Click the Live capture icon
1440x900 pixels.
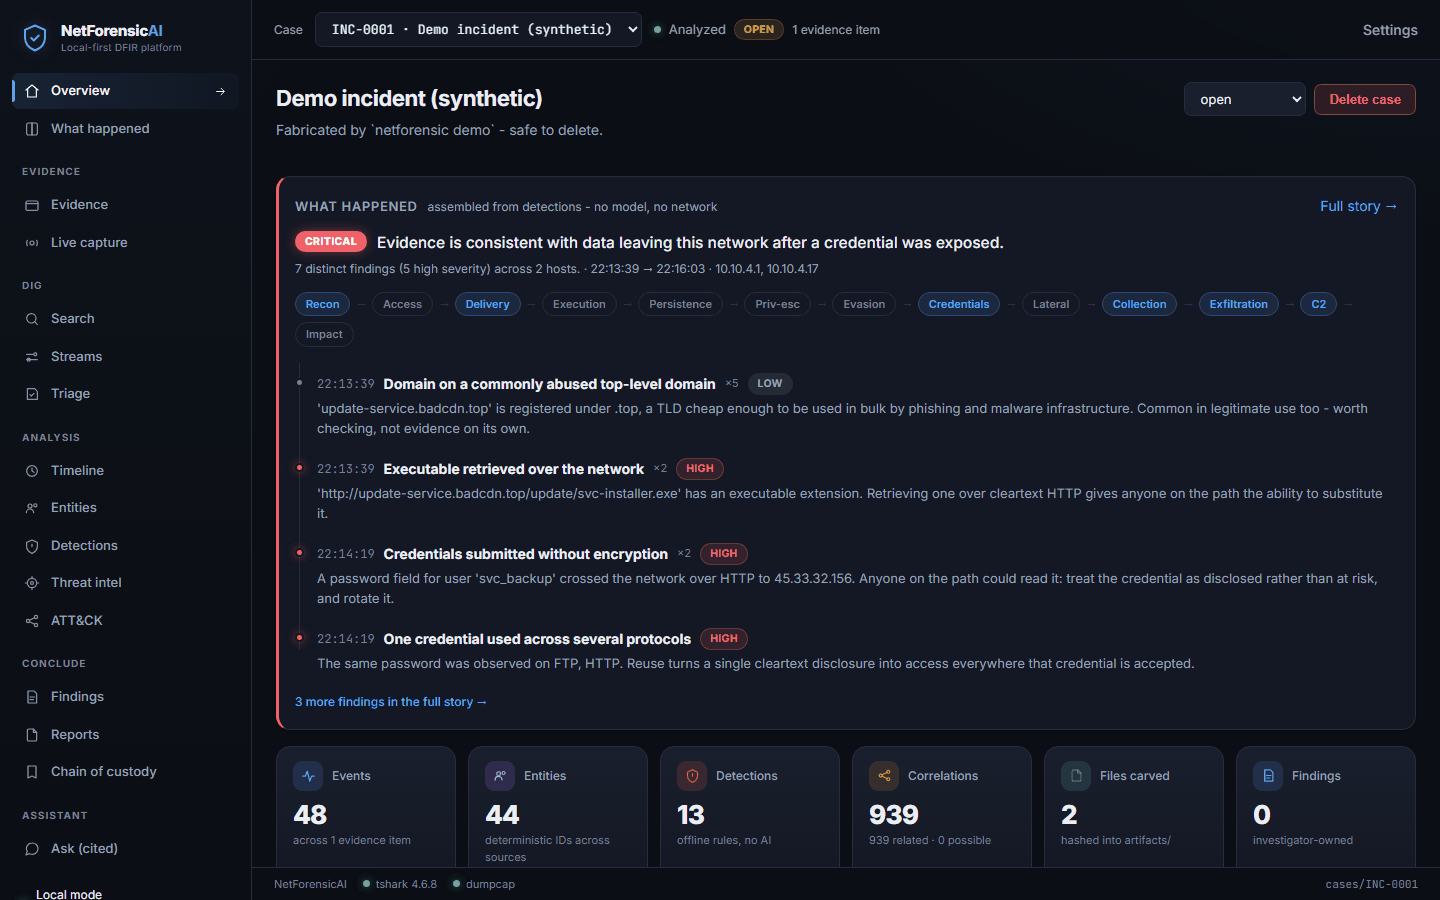32,243
